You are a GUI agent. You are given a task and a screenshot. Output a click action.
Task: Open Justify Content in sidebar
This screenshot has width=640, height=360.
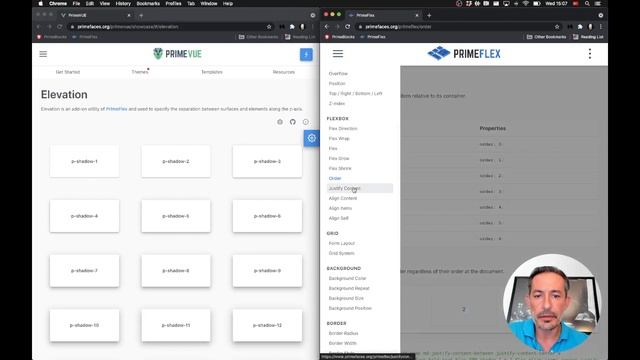coord(360,188)
